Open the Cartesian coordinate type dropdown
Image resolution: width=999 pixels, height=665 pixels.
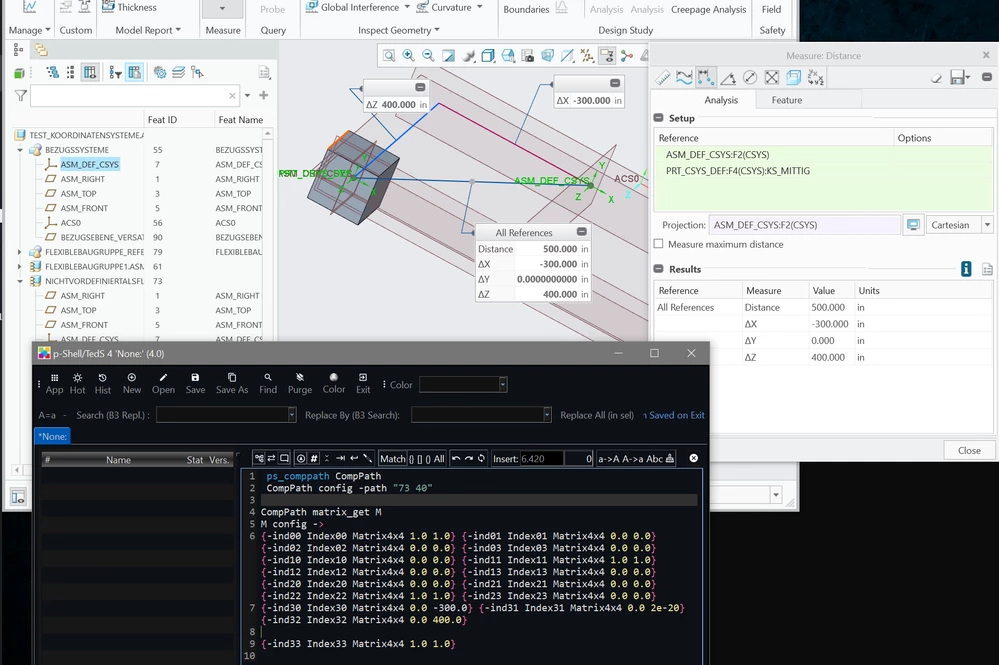[x=987, y=225]
